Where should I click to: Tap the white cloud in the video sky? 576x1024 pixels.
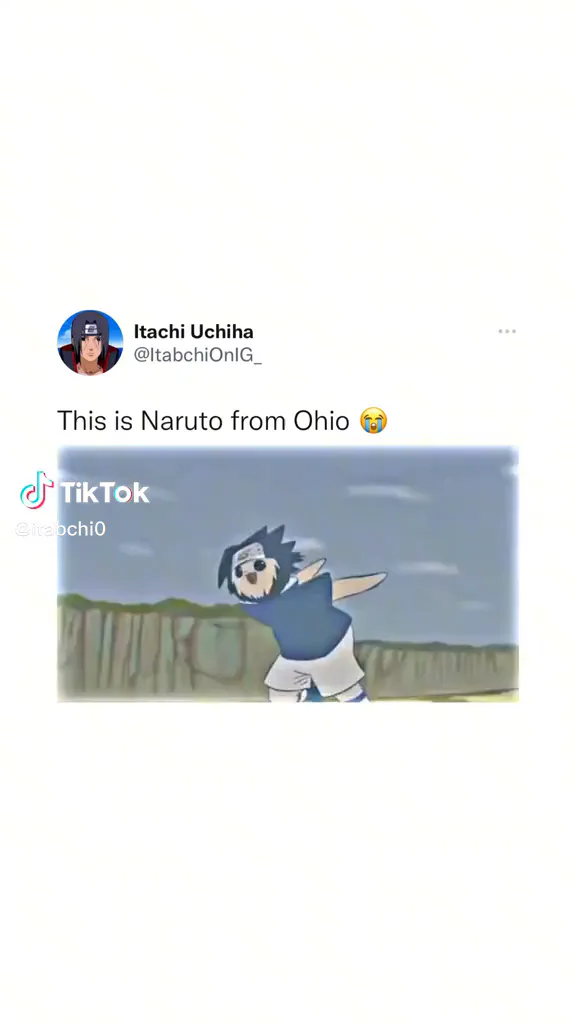(387, 492)
